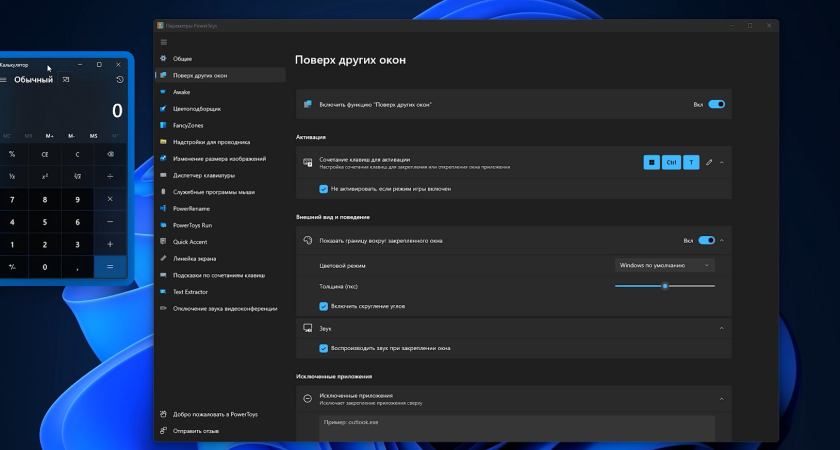840x450 pixels.
Task: Collapse the Сочетание клавиш для активации section
Action: point(722,162)
